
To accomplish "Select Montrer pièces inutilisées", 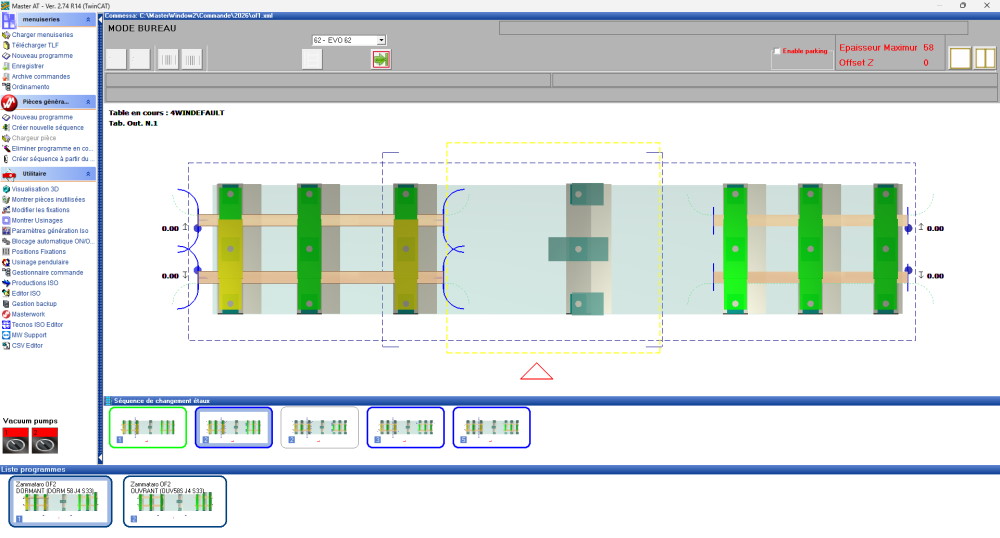I will [x=48, y=200].
